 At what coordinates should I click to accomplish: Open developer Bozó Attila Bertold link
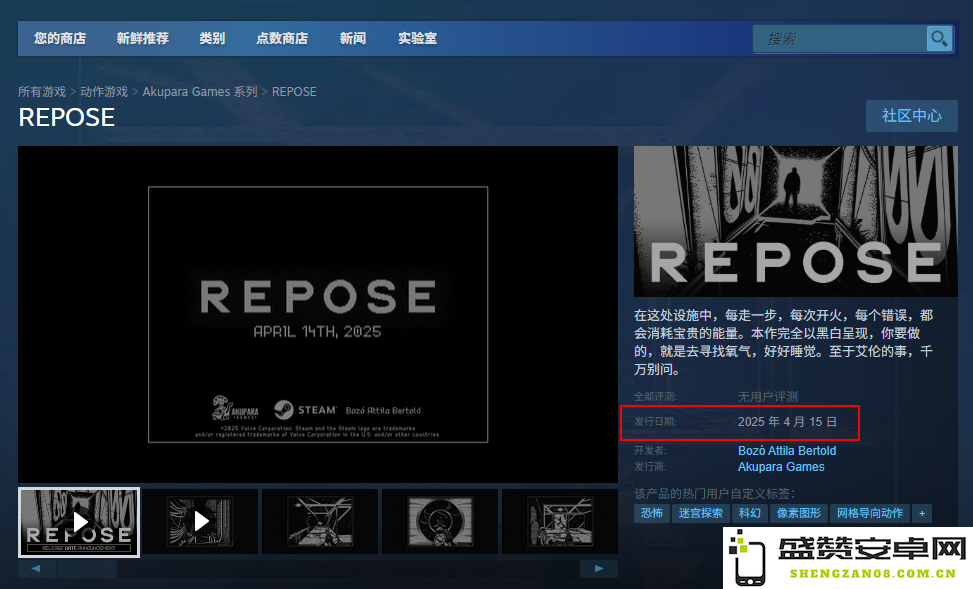787,451
